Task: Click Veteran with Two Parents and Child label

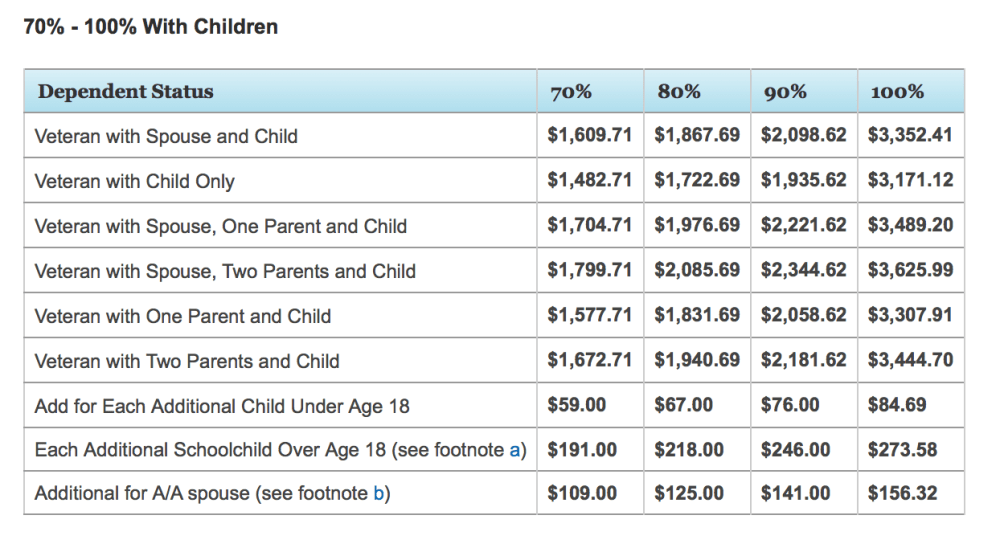Action: (186, 361)
